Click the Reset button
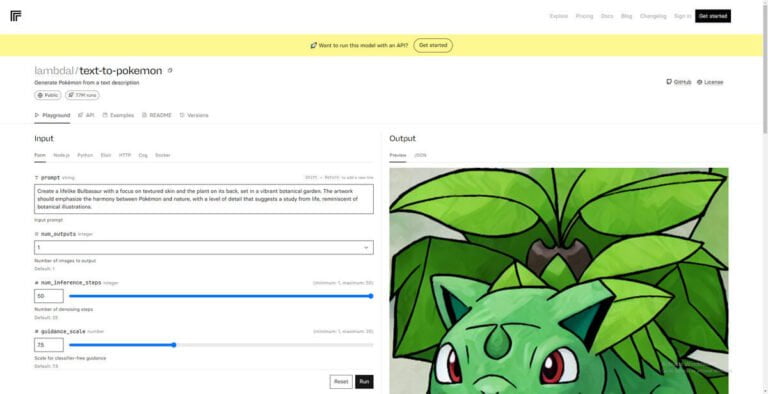 [x=341, y=382]
